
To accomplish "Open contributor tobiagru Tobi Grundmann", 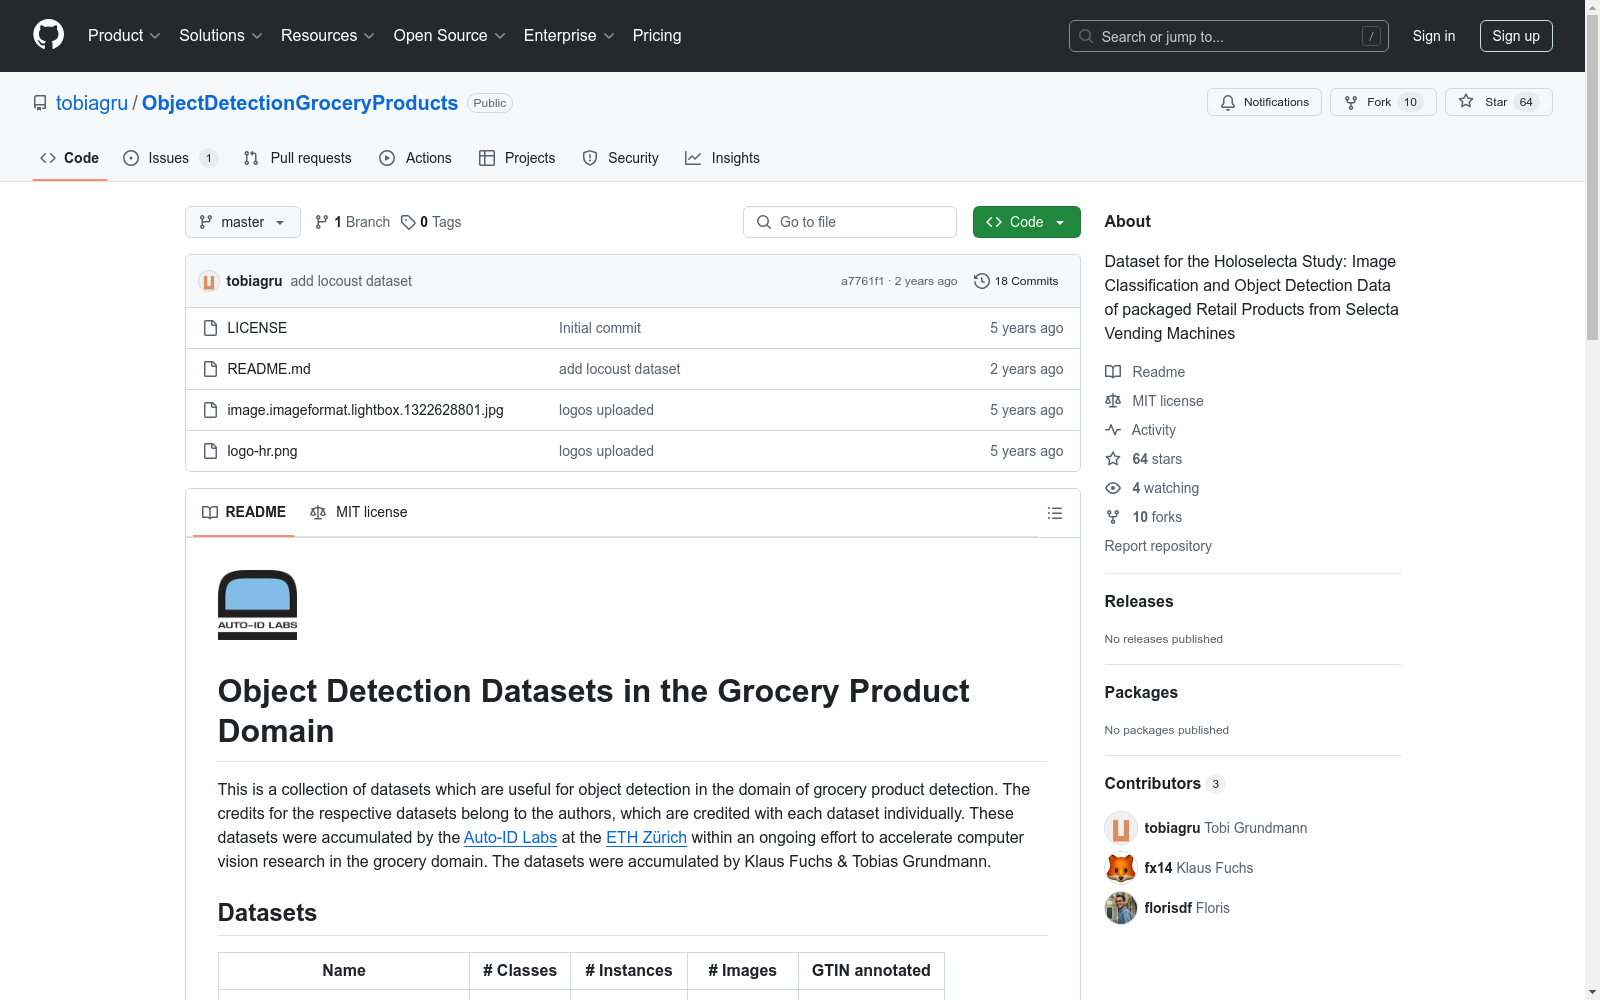I will coord(1226,828).
